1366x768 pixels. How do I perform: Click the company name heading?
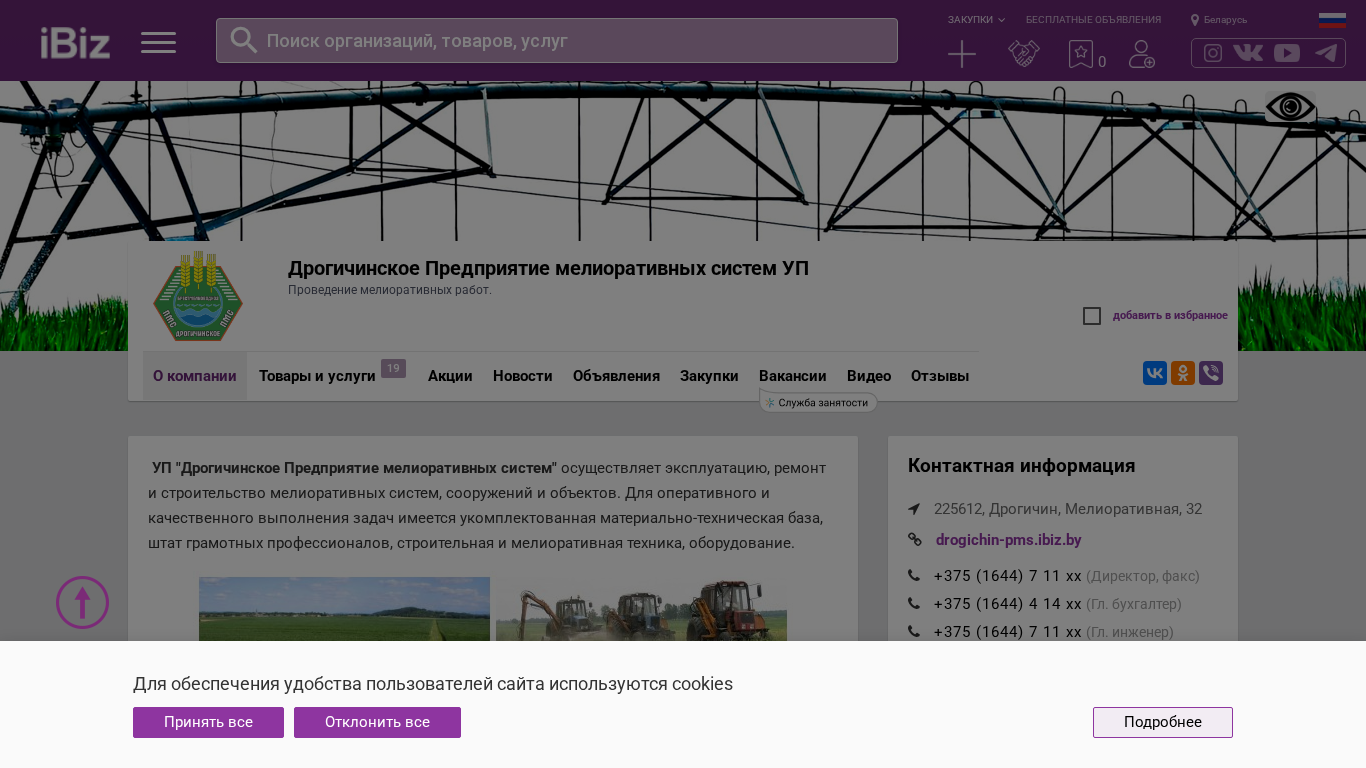[x=548, y=268]
